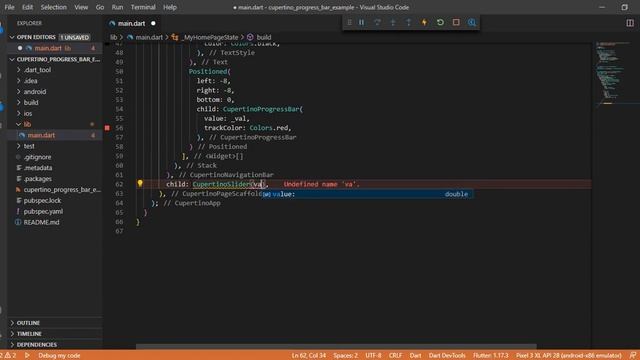The image size is (640, 360).
Task: Click the code minimap preview
Action: (615, 73)
